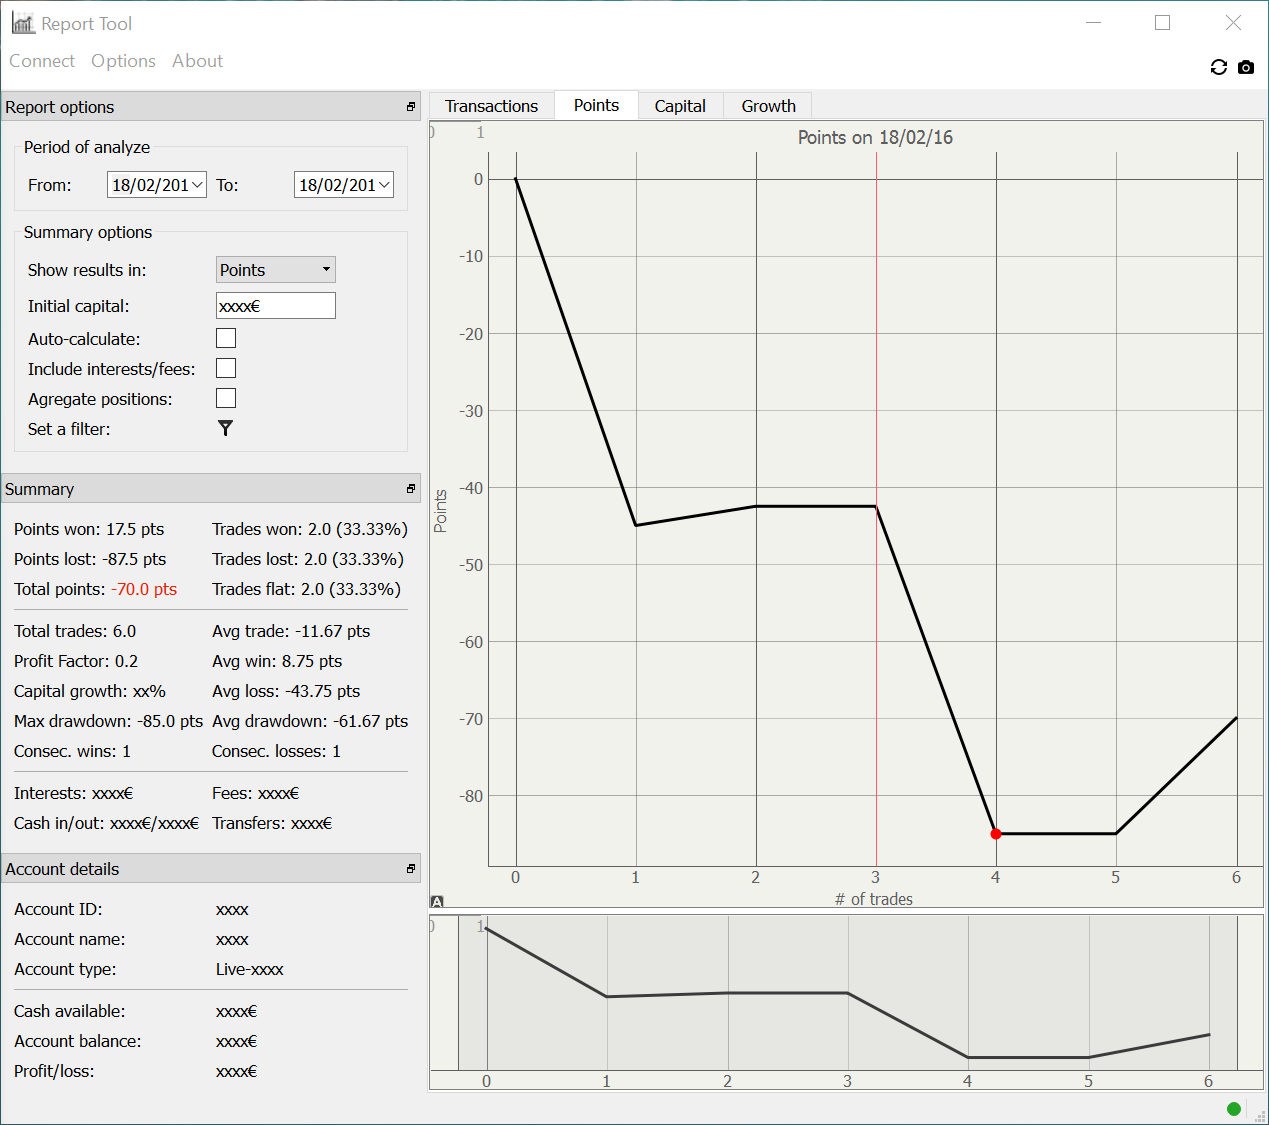This screenshot has width=1269, height=1125.
Task: Float the Report options panel
Action: point(410,107)
